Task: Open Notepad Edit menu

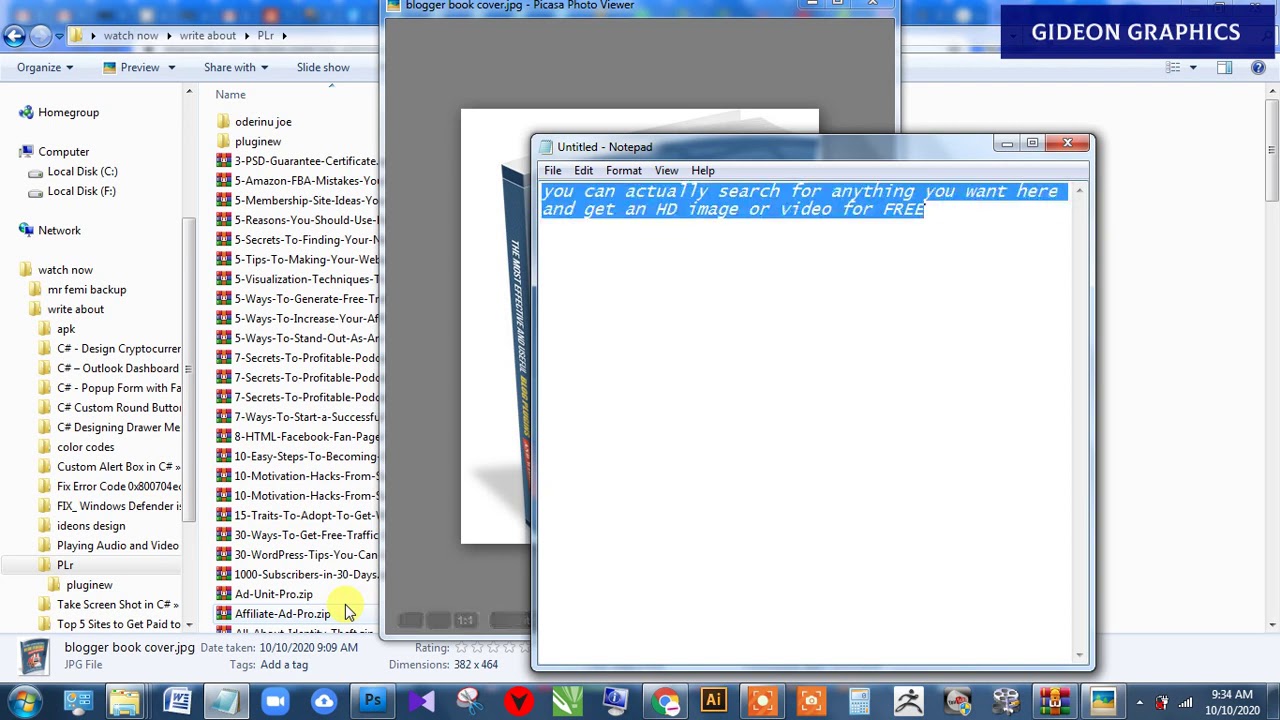Action: pos(583,171)
